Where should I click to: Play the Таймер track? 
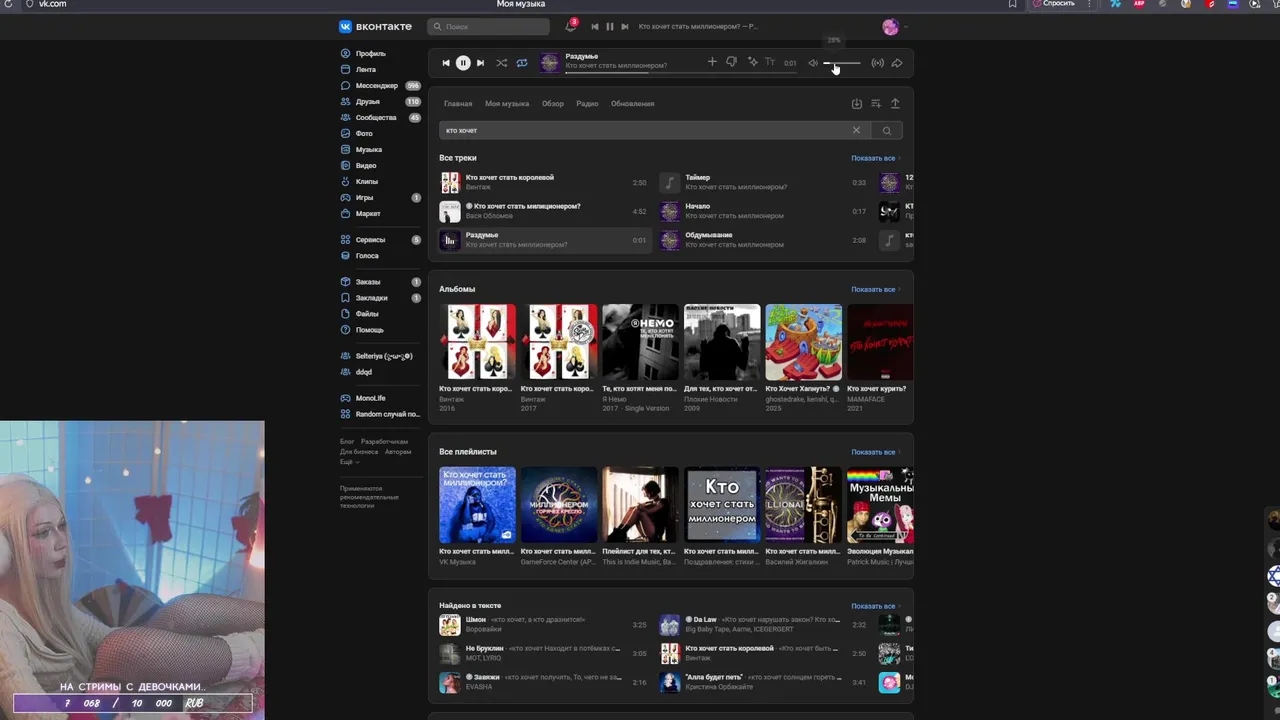tap(763, 182)
